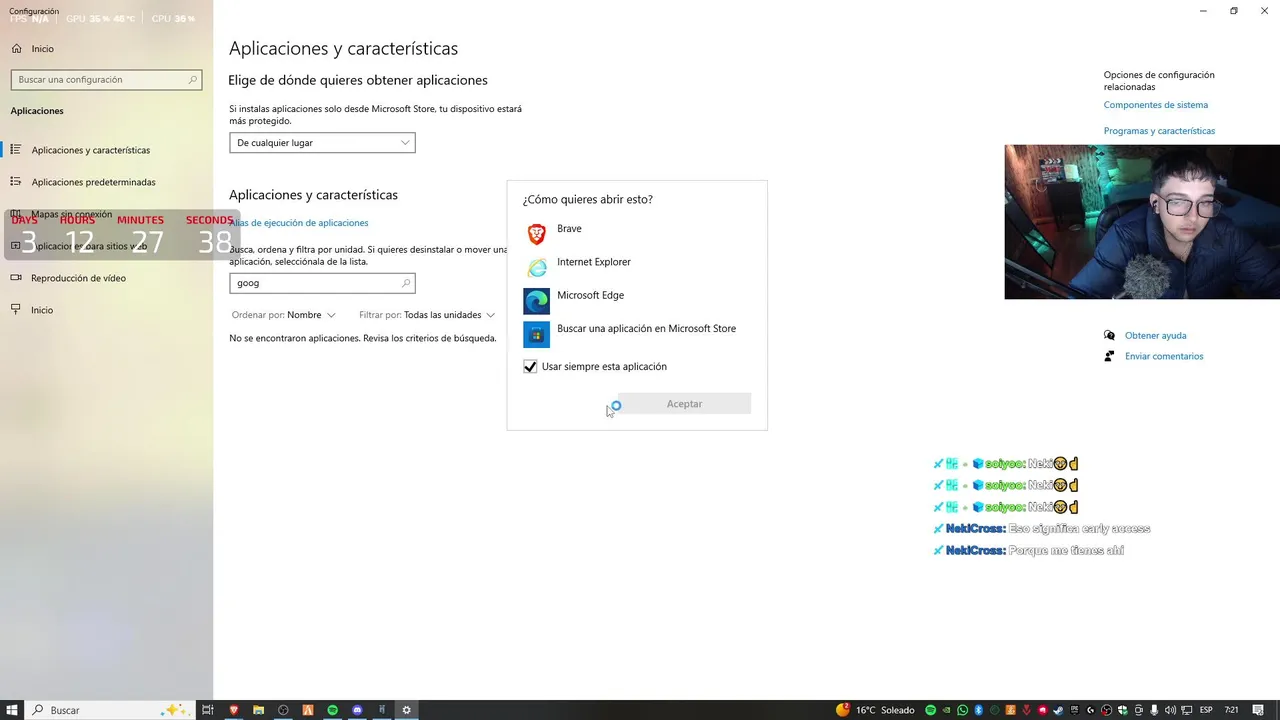
Task: Click the Epic Games tray icon
Action: (x=1075, y=710)
